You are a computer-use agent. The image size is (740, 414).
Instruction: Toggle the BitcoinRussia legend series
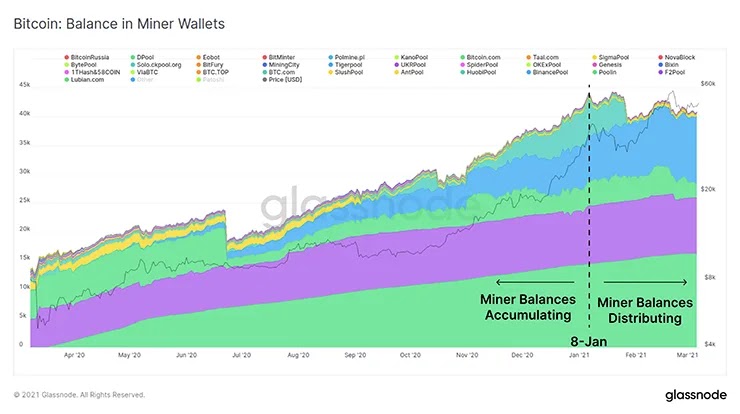[x=87, y=57]
